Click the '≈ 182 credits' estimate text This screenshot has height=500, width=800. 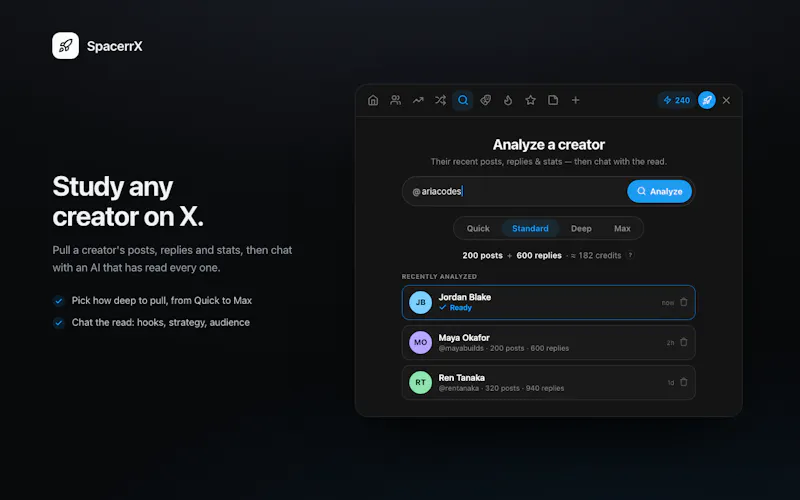[596, 255]
